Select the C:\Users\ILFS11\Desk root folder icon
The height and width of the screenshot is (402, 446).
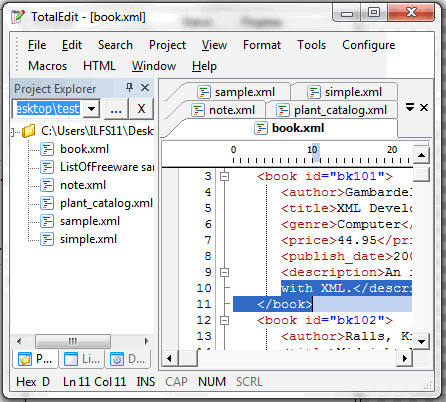[x=29, y=131]
